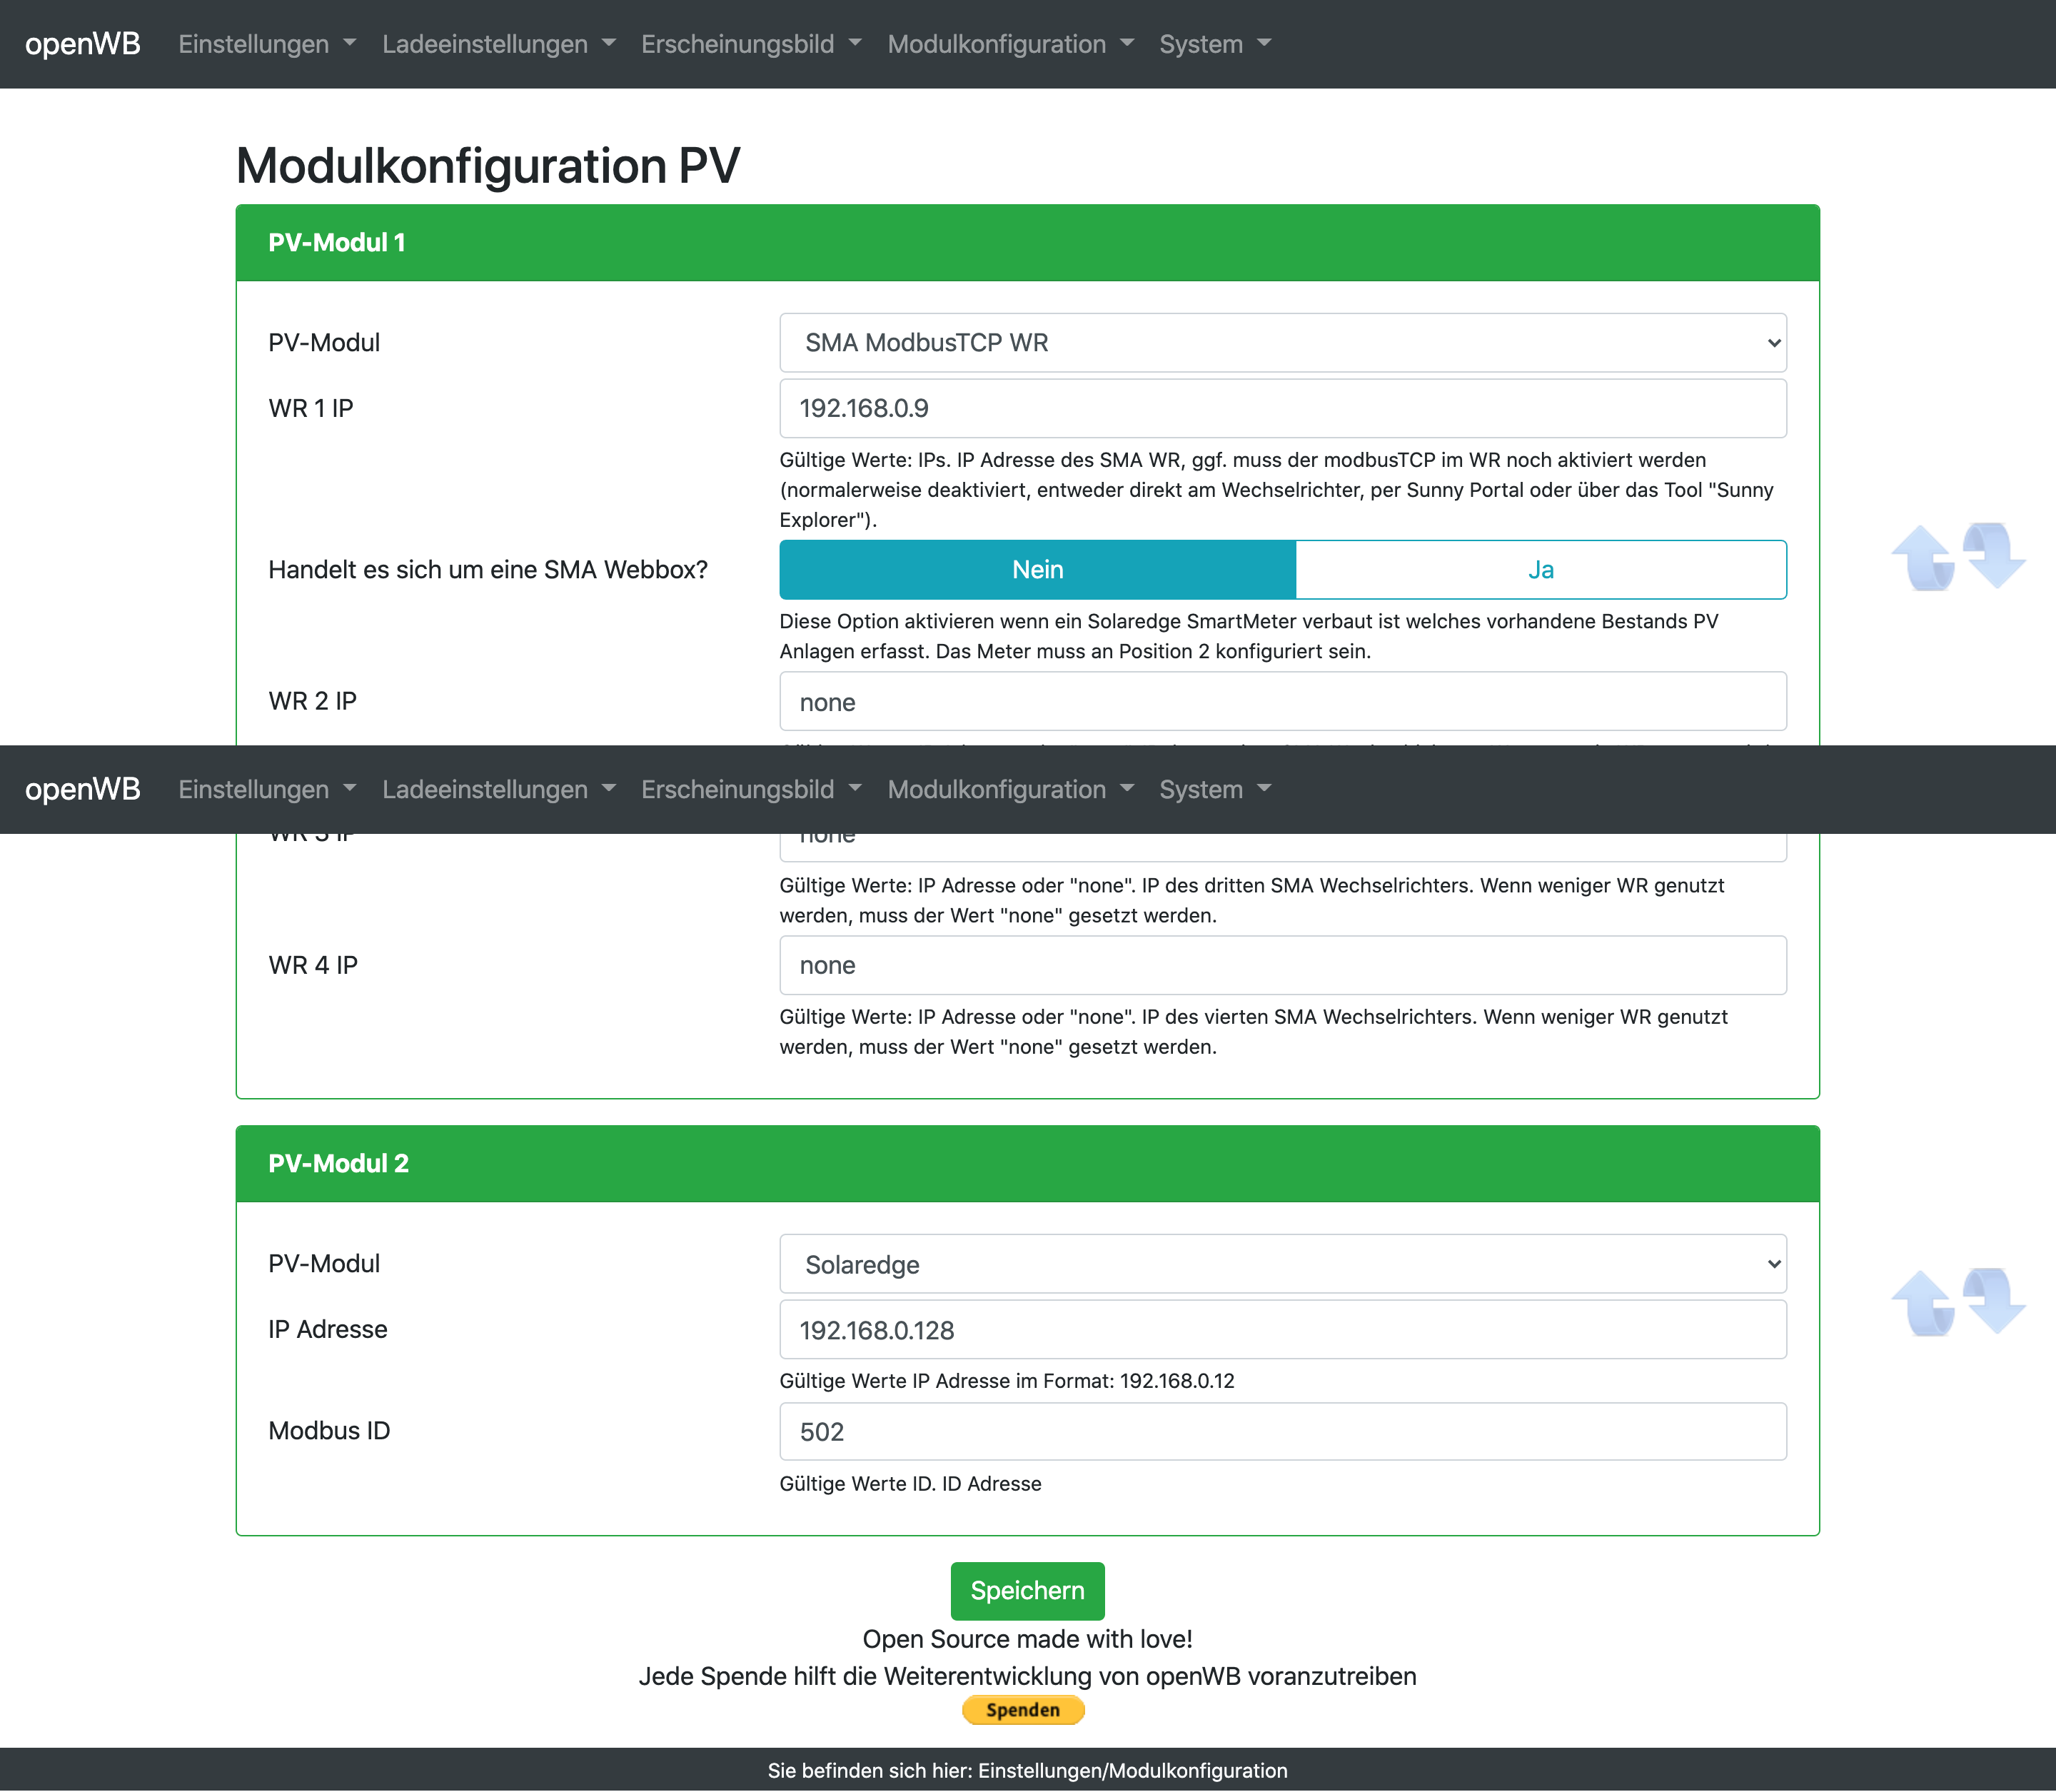Viewport: 2056px width, 1792px height.
Task: Click scroll-up arrow beside the Webbox option
Action: pos(1923,558)
